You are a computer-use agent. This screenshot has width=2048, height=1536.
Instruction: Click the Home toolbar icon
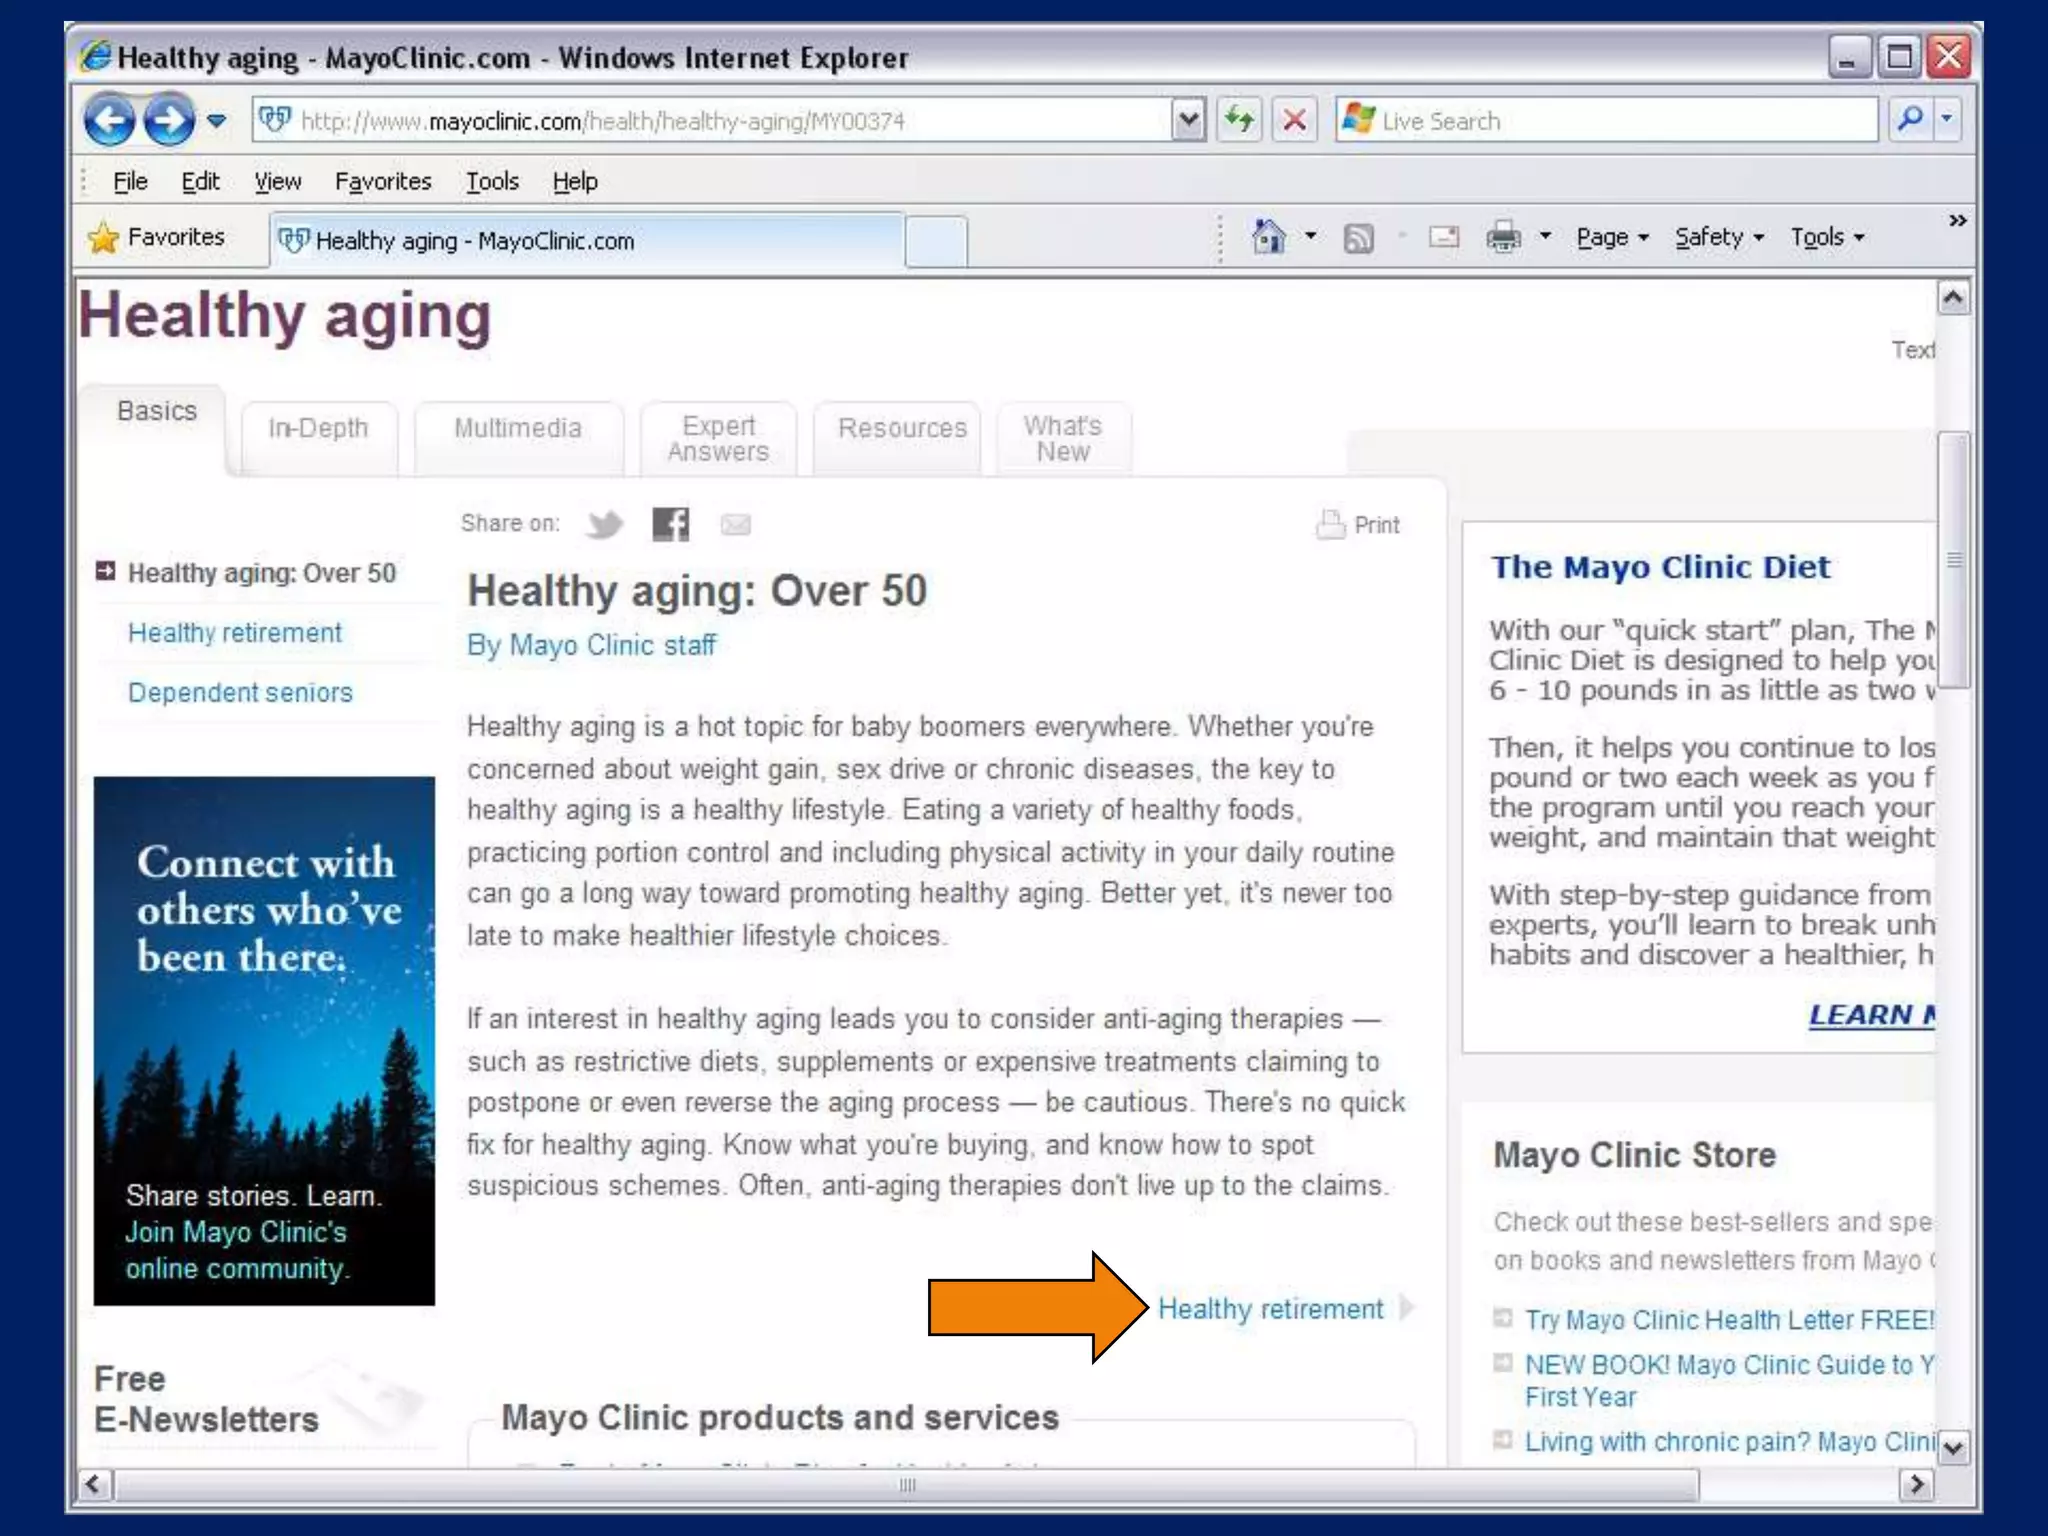(1269, 238)
